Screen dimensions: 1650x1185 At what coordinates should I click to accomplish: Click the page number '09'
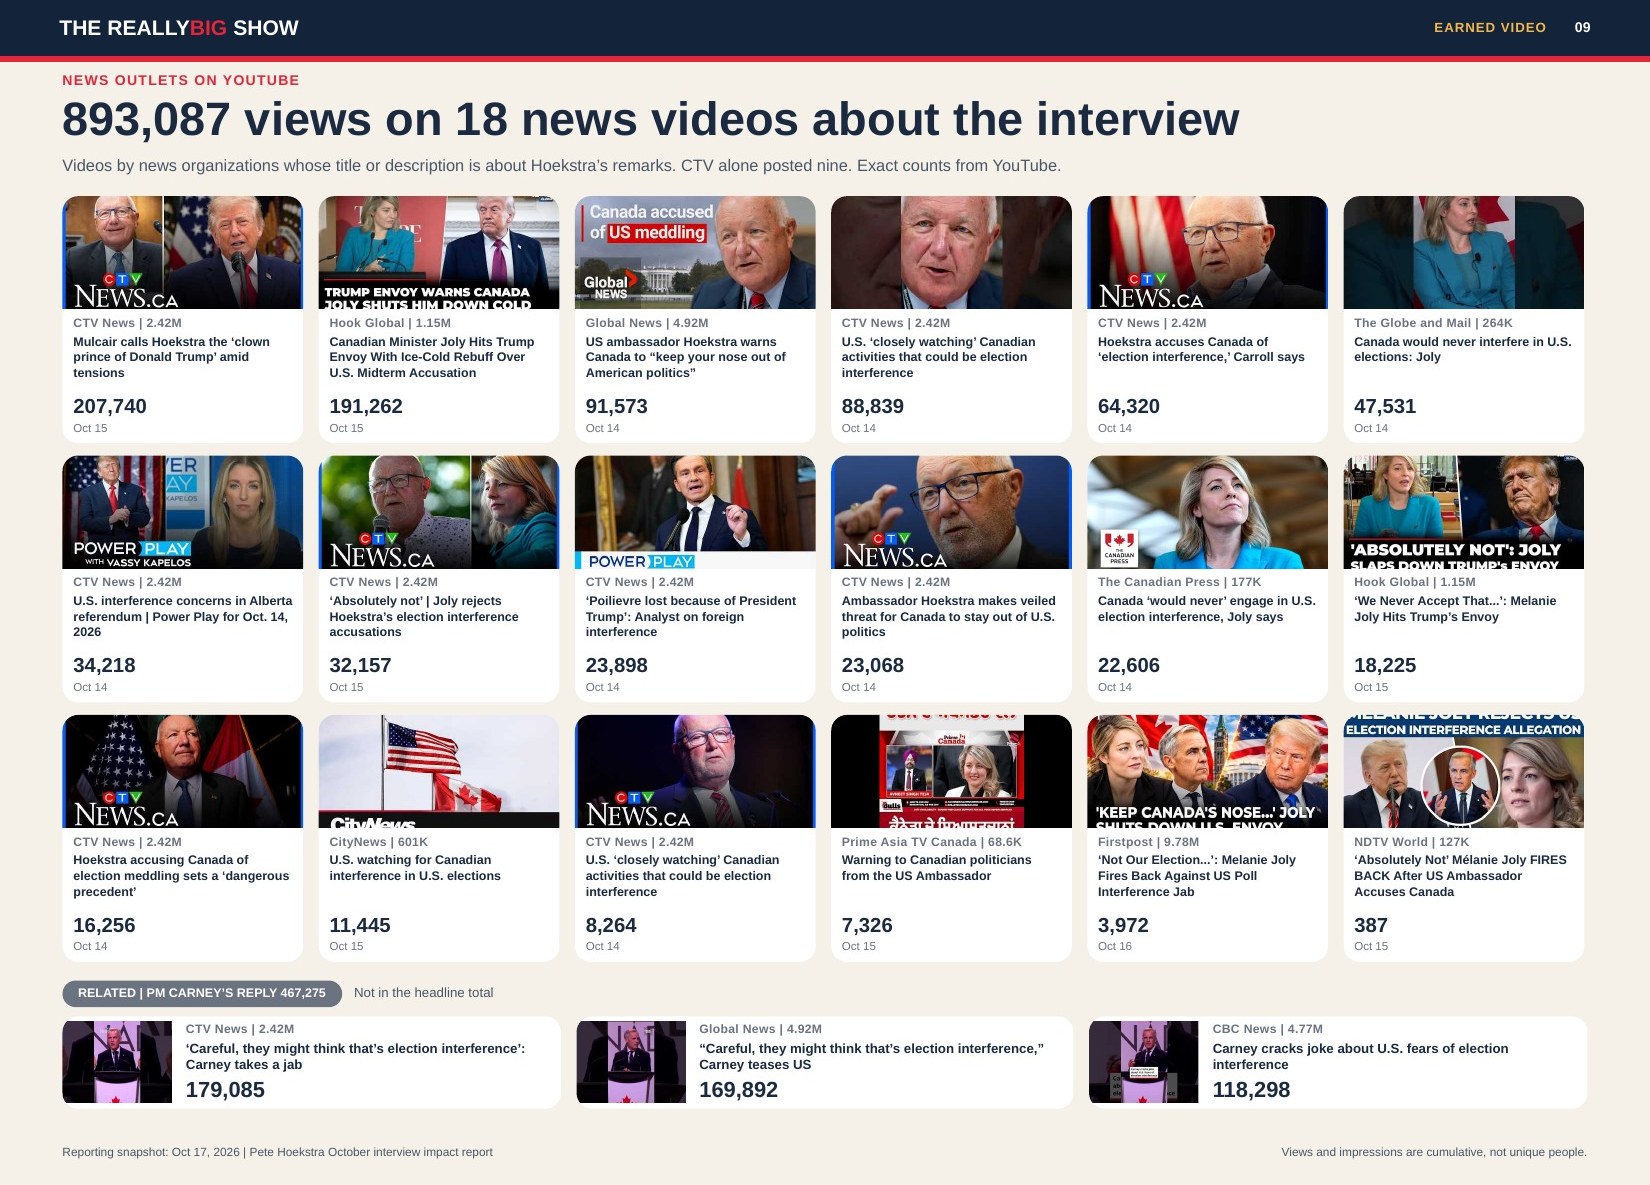[x=1582, y=28]
